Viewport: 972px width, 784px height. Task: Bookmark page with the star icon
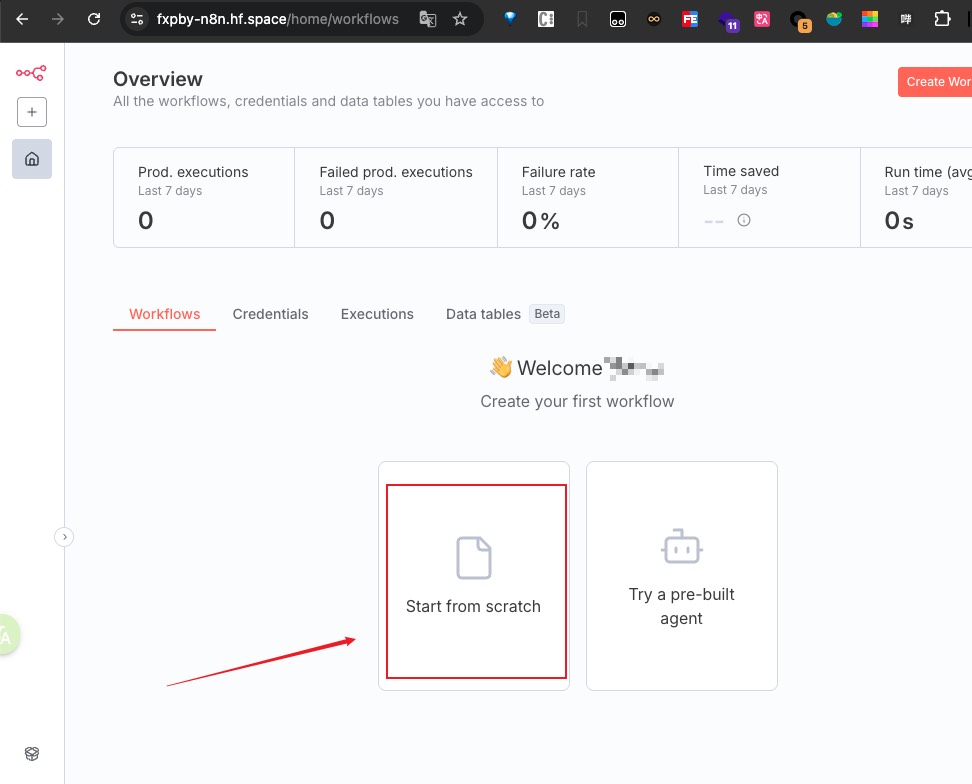tap(460, 19)
